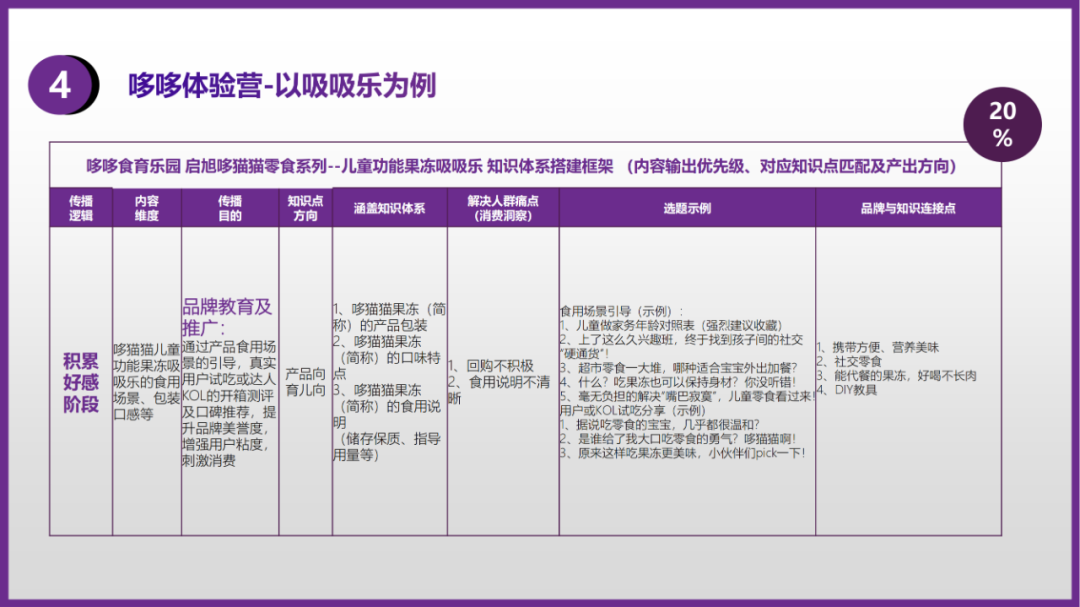This screenshot has height=607, width=1080.
Task: Click the "传播逻辑" column header
Action: 81,208
